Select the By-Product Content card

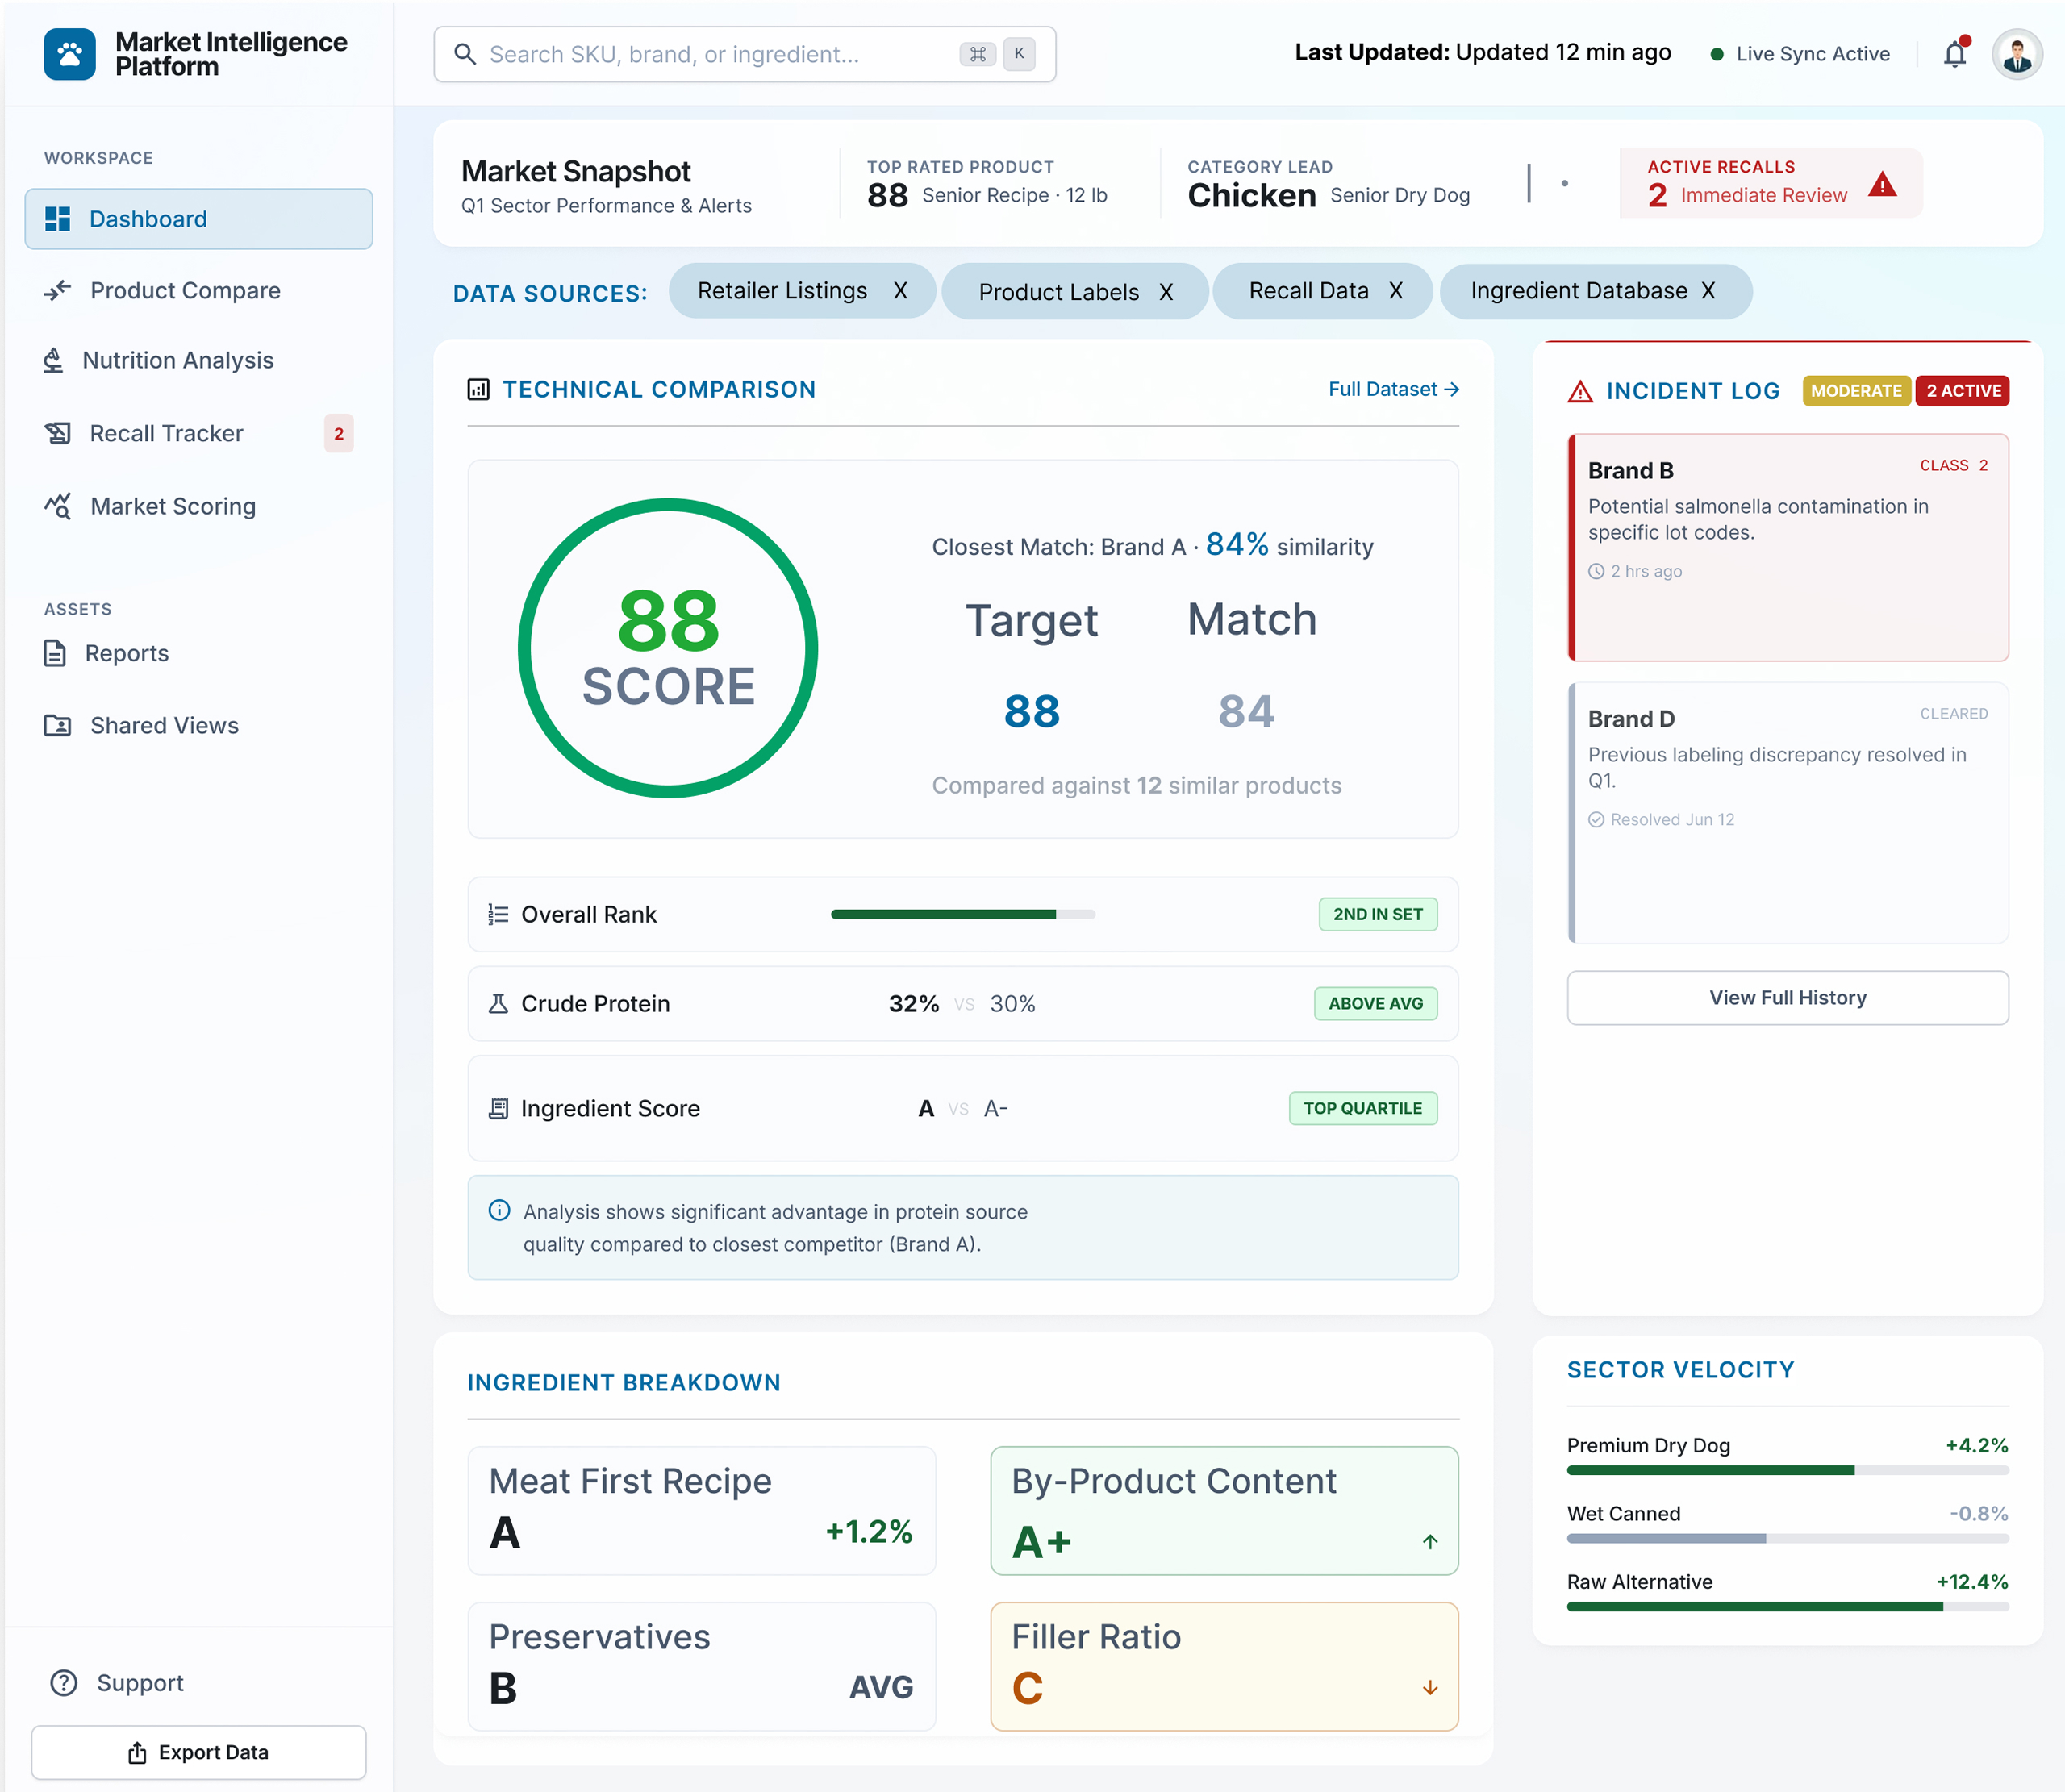(1224, 1510)
